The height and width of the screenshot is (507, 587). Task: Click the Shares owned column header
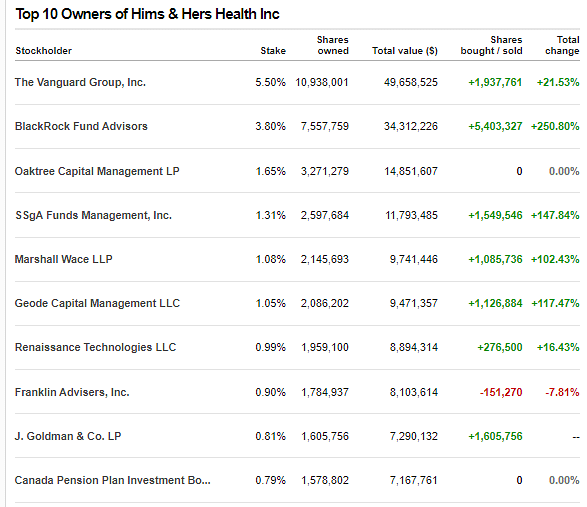pos(333,45)
